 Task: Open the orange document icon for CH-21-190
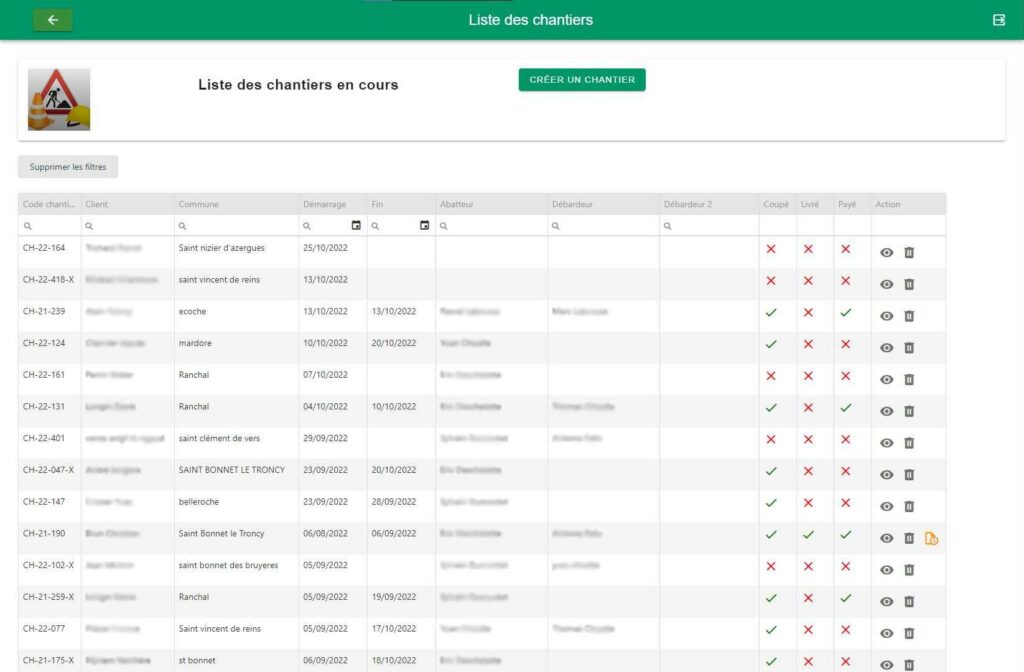click(931, 538)
